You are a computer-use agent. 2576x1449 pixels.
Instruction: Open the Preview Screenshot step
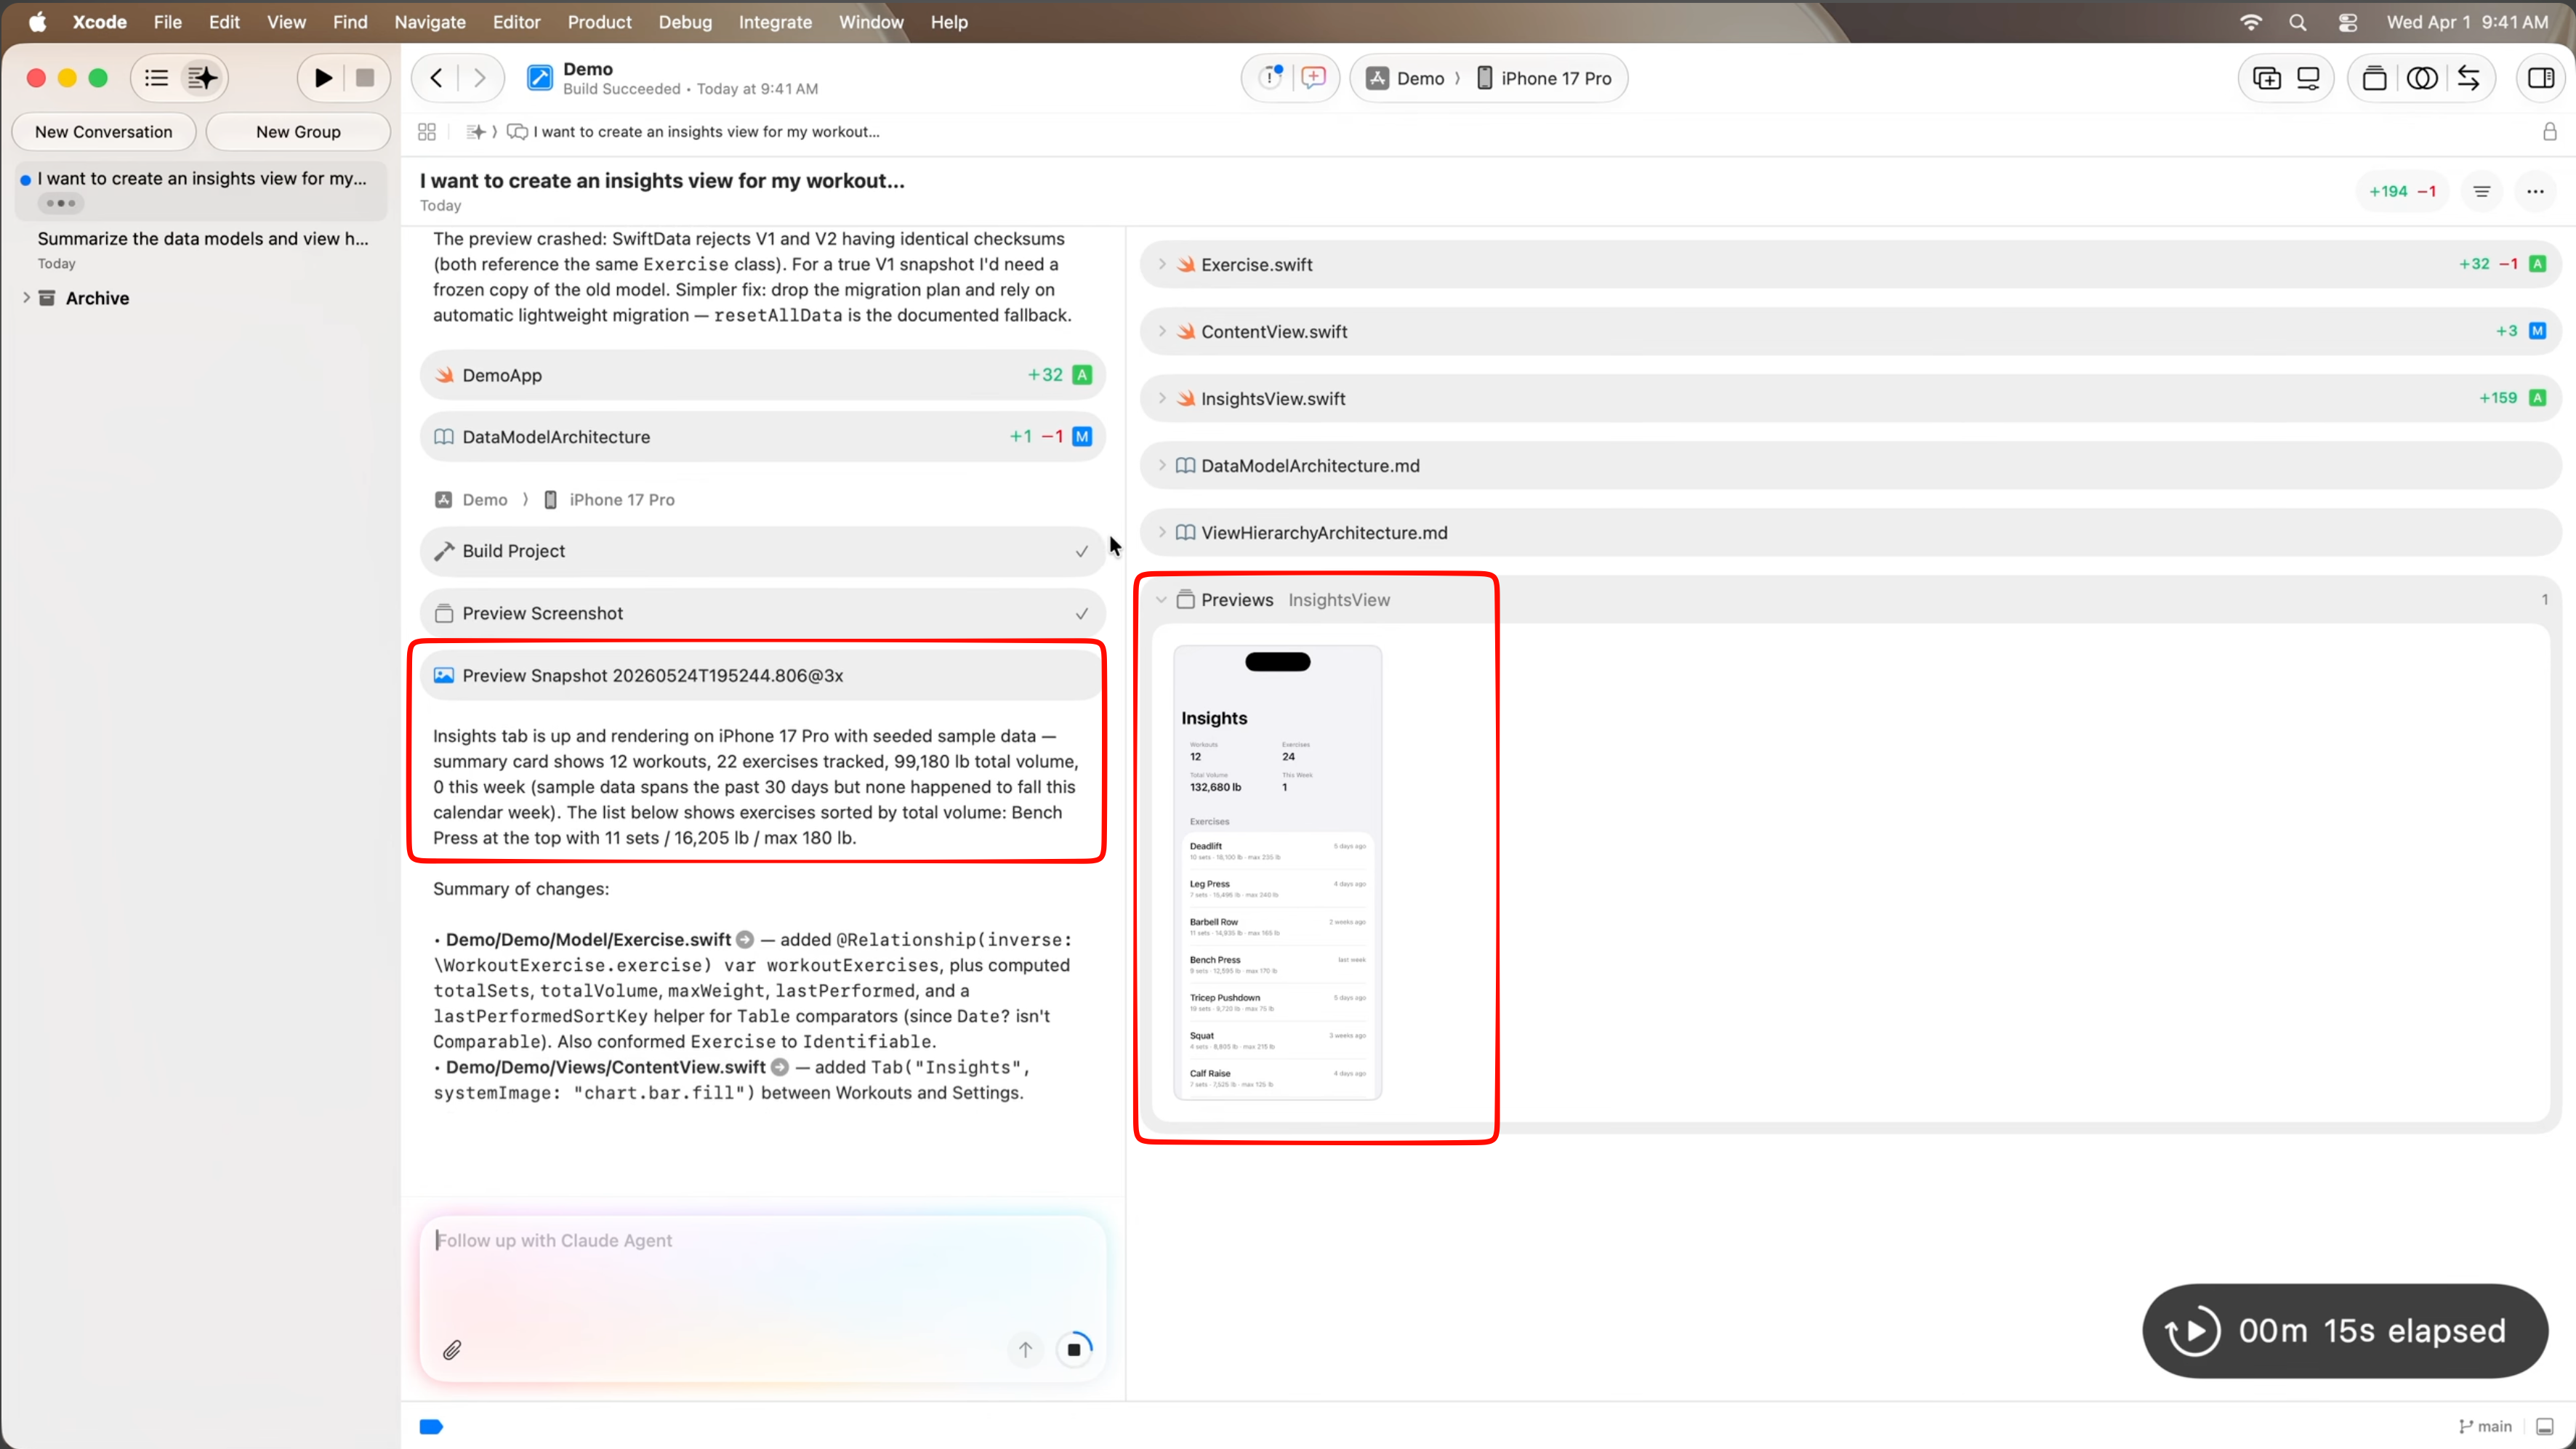[762, 613]
